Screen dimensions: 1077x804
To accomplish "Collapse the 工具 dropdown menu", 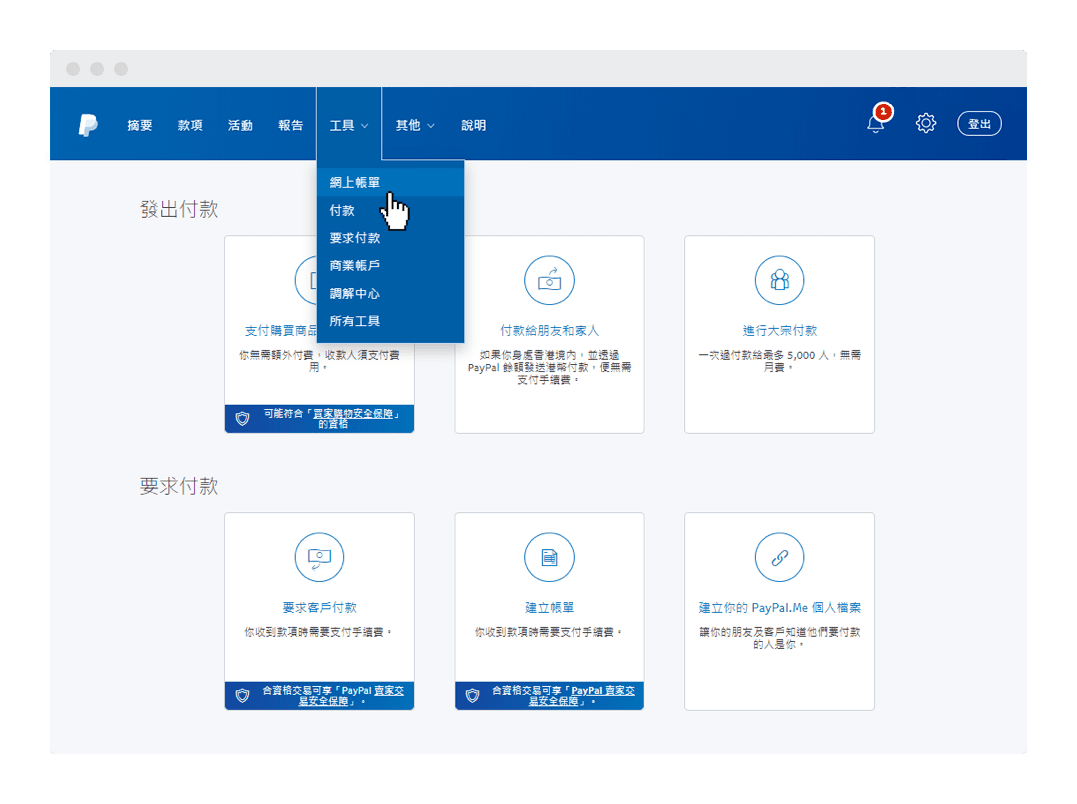I will 349,125.
